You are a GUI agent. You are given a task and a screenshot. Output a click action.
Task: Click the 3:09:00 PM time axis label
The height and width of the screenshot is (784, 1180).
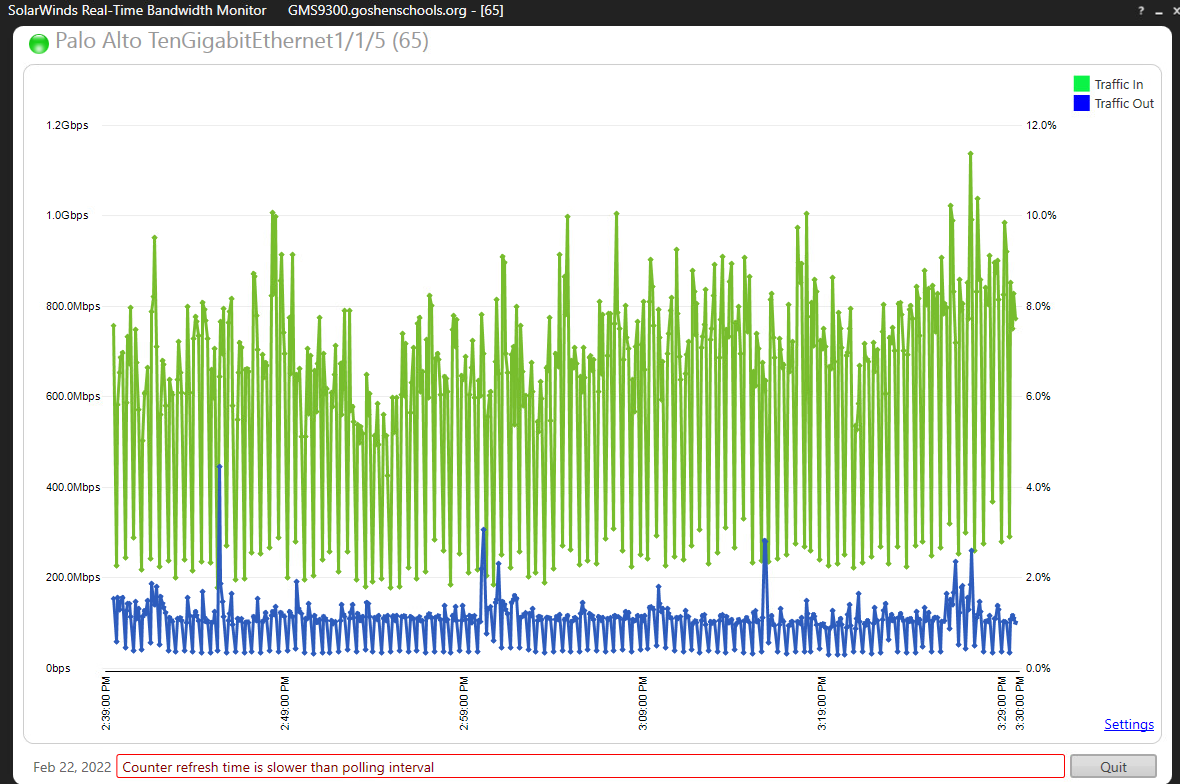tap(643, 703)
